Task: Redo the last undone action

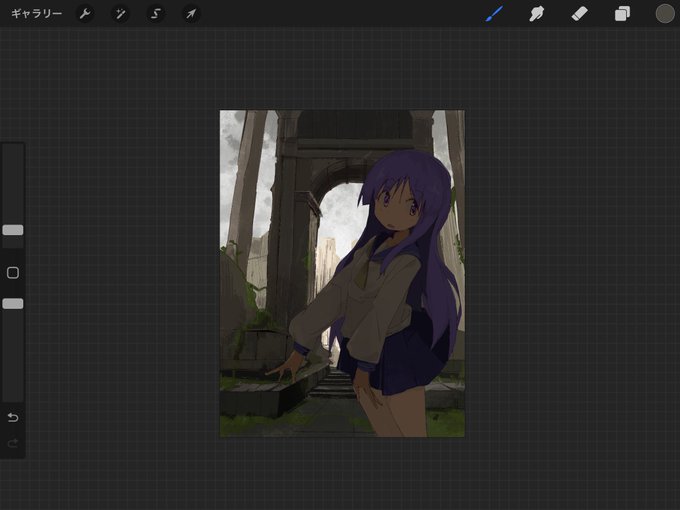Action: [13, 443]
